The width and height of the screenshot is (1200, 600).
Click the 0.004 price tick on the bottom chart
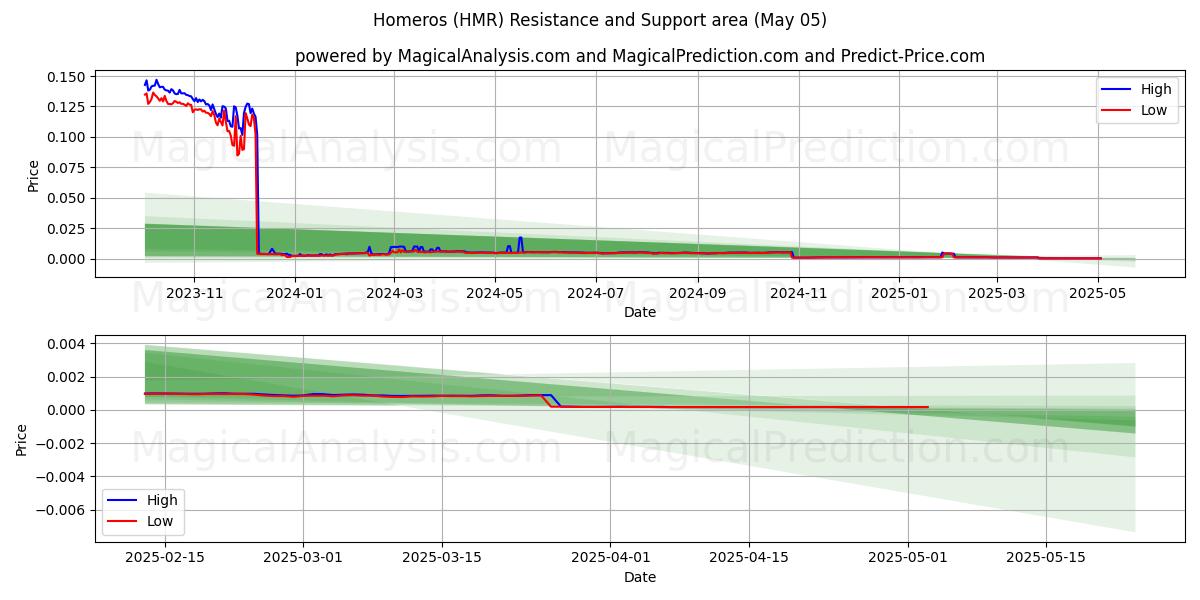[x=67, y=344]
